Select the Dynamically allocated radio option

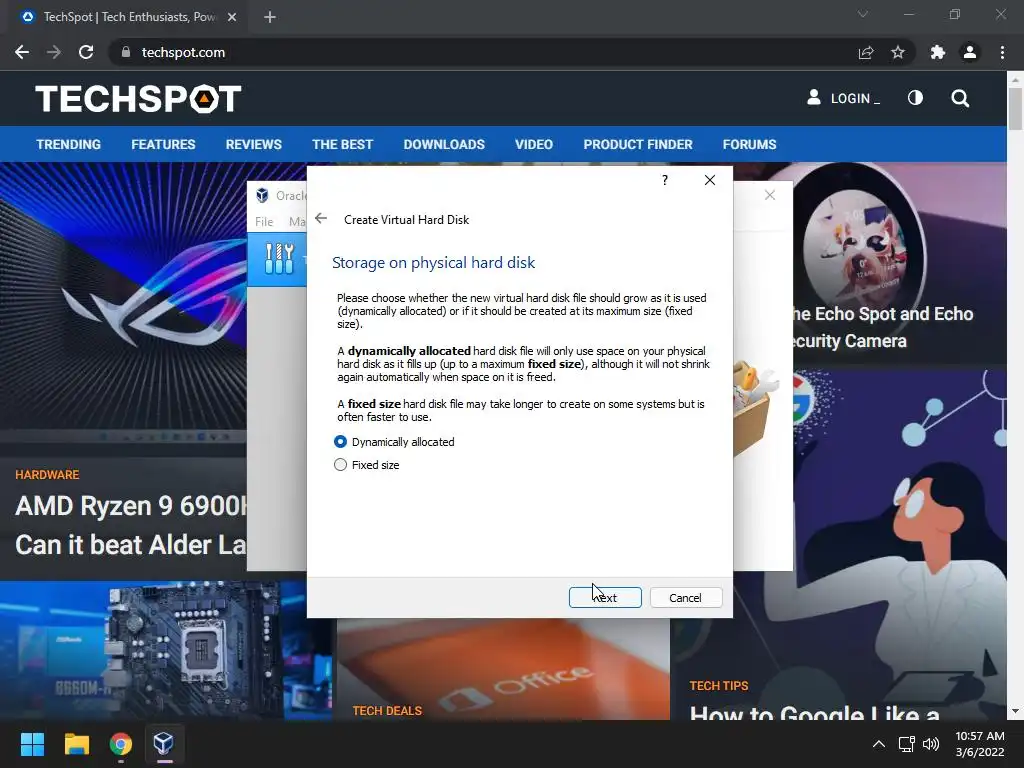pos(394,442)
